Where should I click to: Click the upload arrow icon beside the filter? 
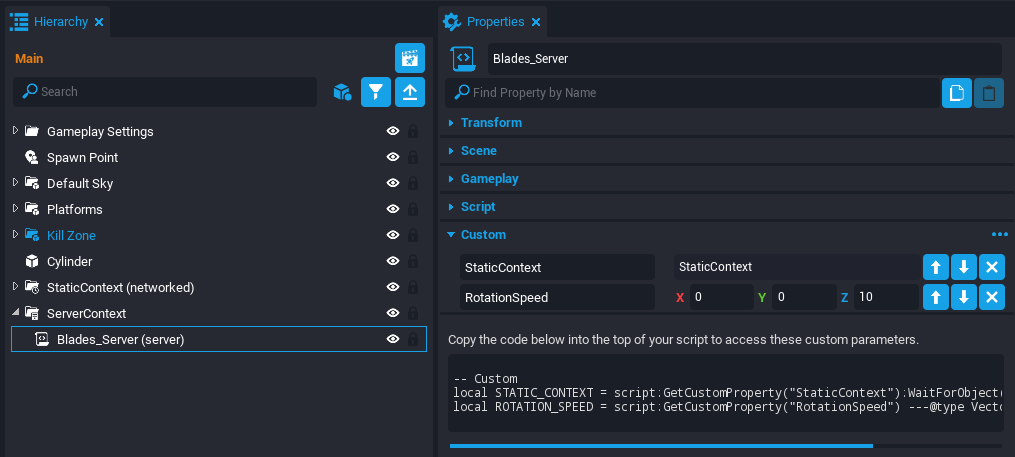(410, 92)
